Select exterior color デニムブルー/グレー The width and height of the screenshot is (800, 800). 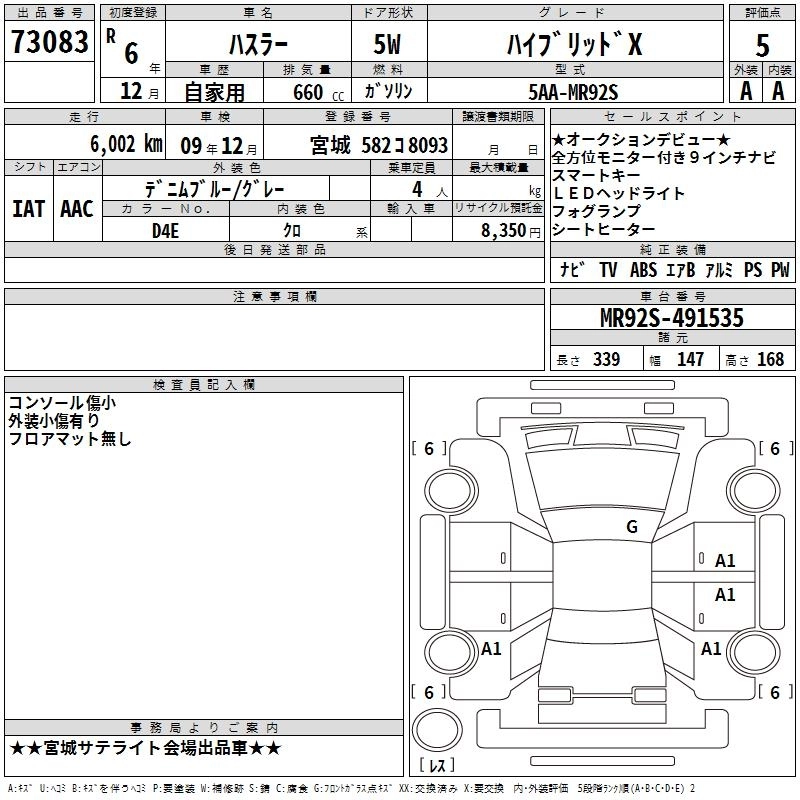click(215, 189)
